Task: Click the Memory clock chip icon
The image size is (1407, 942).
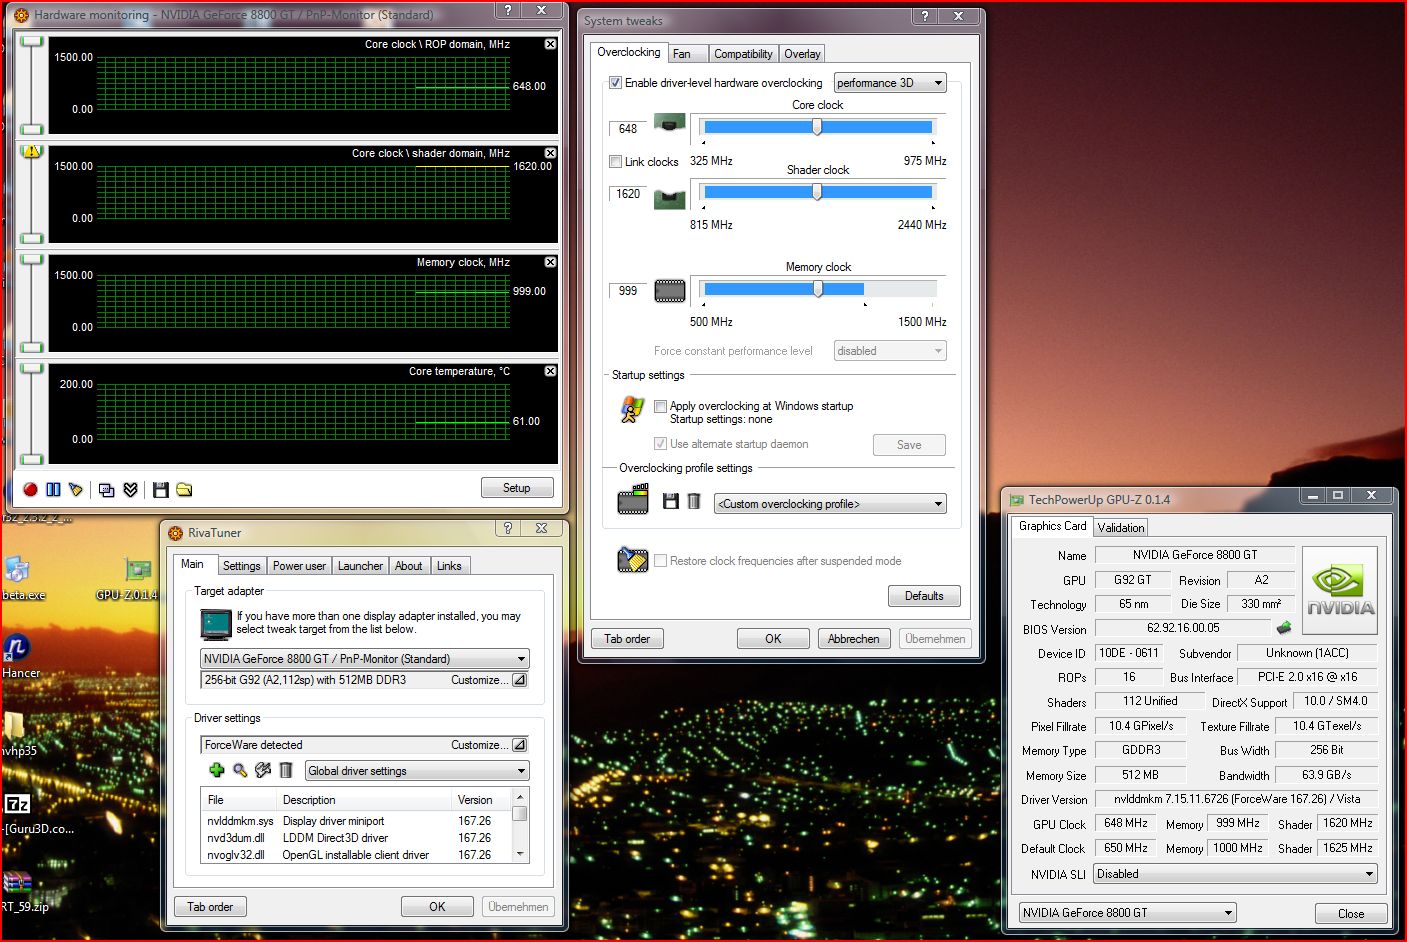Action: 669,291
